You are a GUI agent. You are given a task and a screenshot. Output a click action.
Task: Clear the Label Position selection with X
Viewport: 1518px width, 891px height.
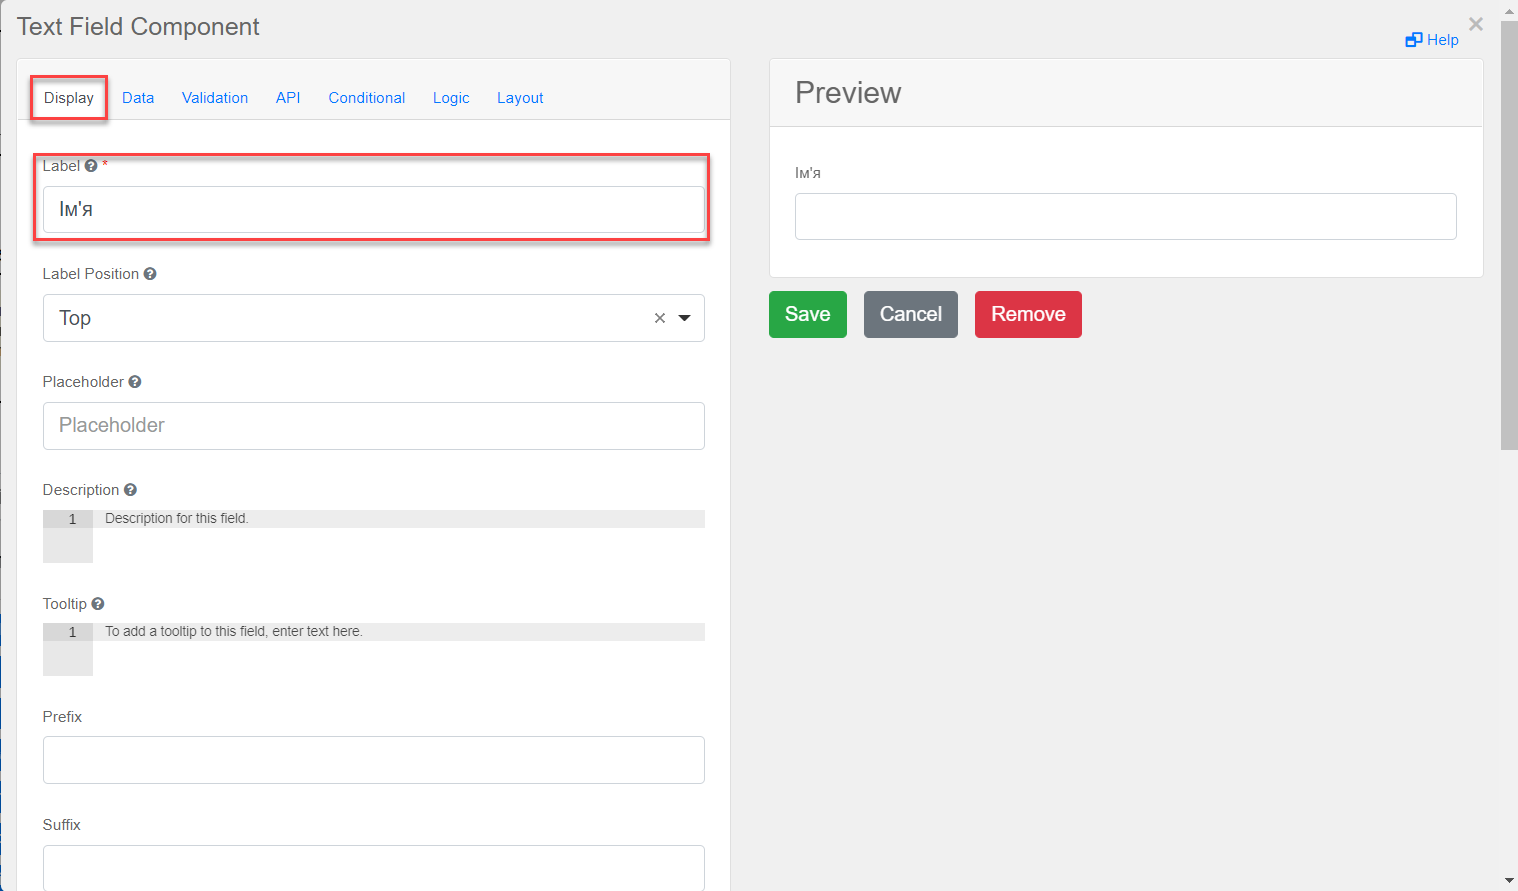coord(660,318)
